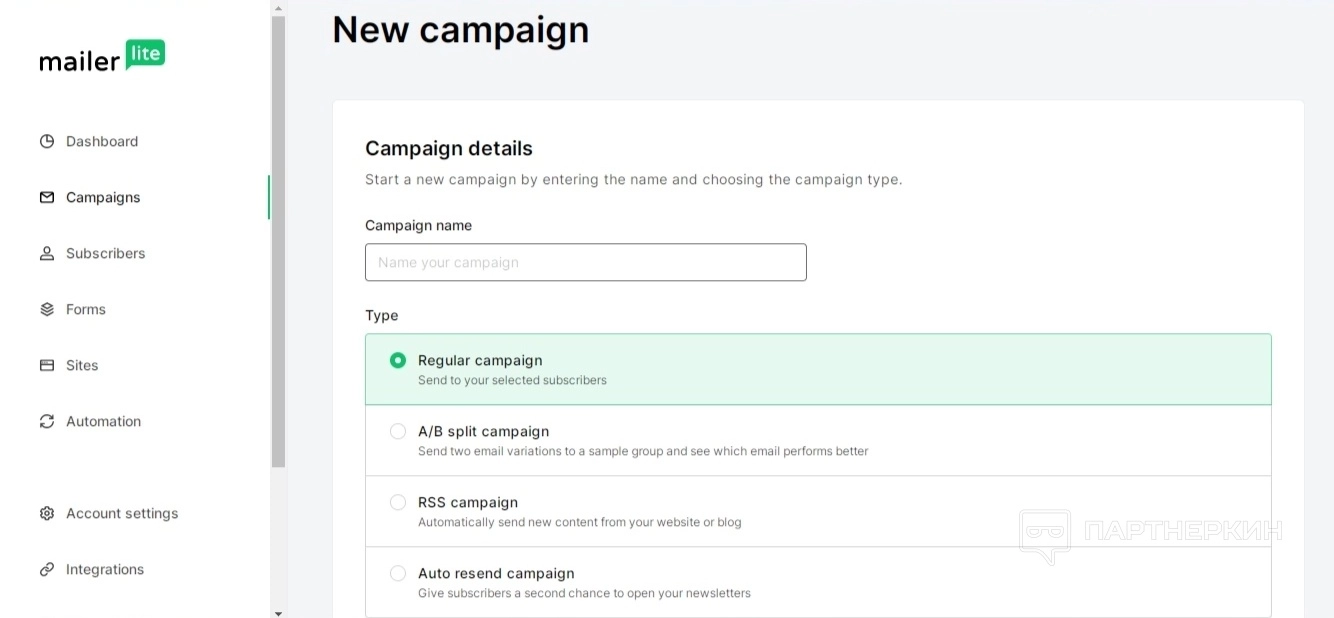The height and width of the screenshot is (618, 1334).
Task: Click the Forms layers icon
Action: (x=47, y=309)
